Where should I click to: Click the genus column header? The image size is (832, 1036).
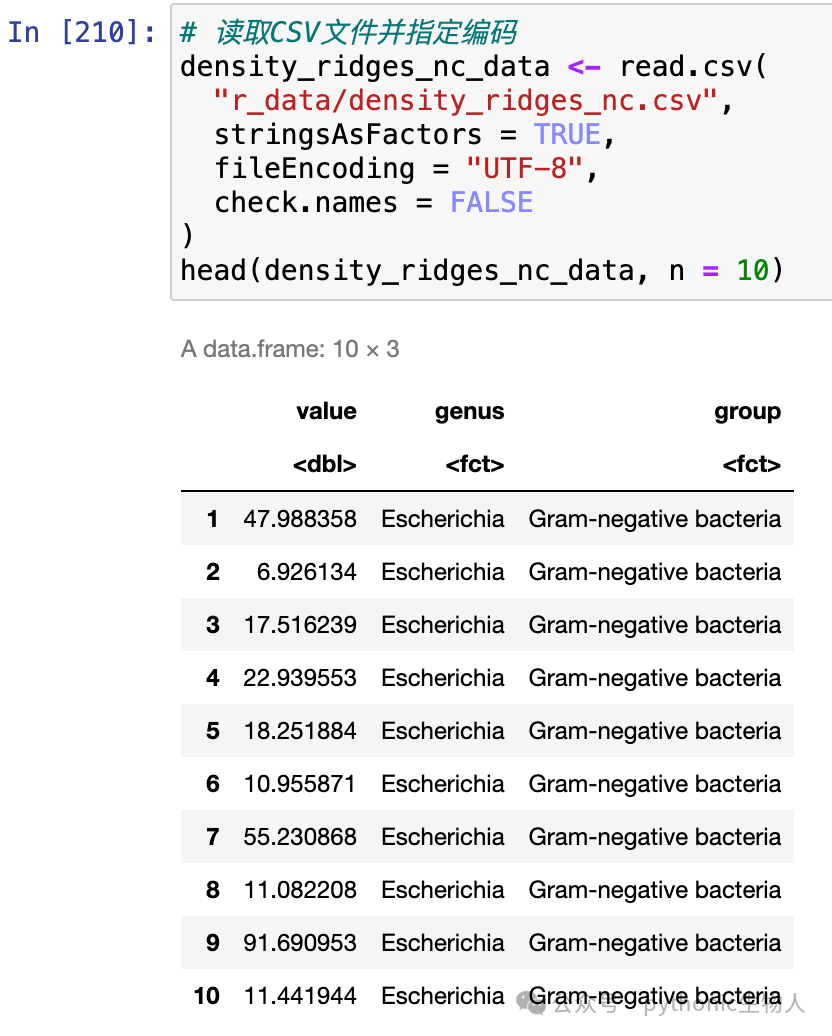(x=469, y=411)
